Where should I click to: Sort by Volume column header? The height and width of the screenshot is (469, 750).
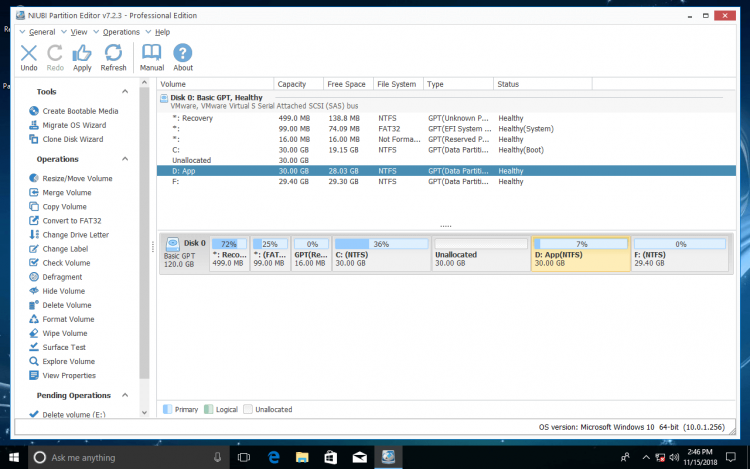pyautogui.click(x=215, y=84)
